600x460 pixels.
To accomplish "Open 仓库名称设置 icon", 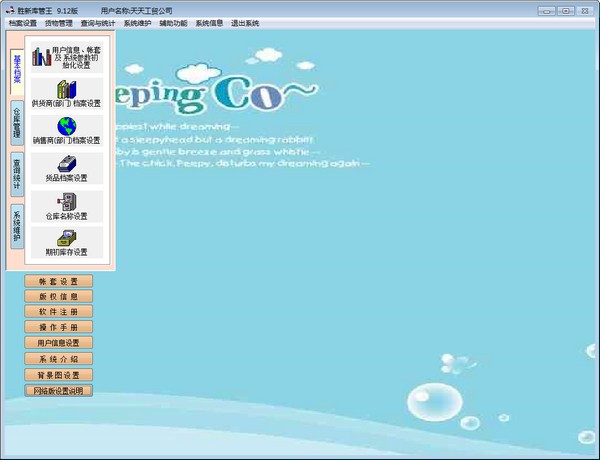I will click(67, 201).
